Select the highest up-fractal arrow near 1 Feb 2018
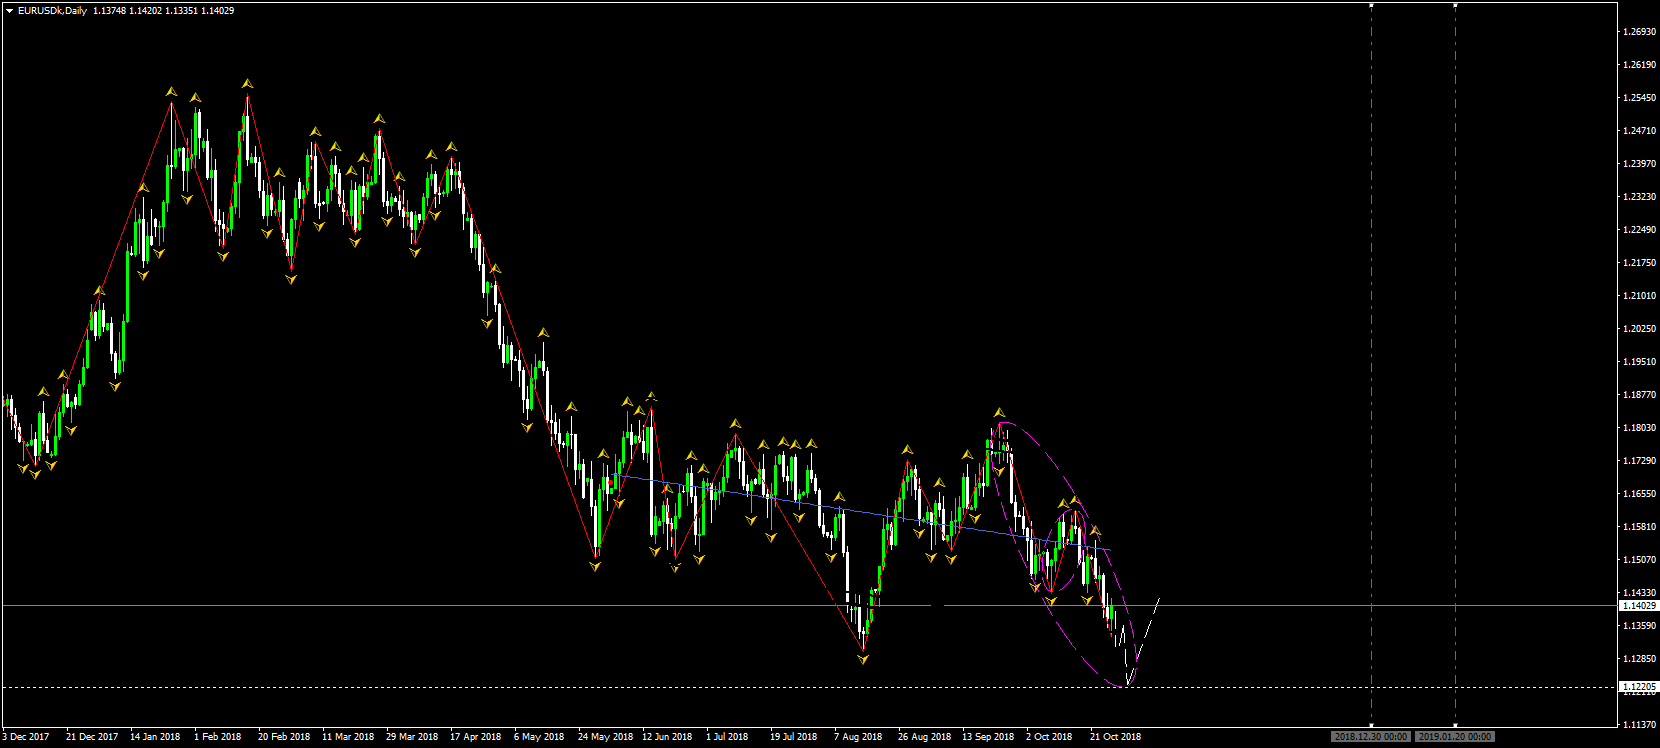This screenshot has width=1660, height=748. [247, 84]
